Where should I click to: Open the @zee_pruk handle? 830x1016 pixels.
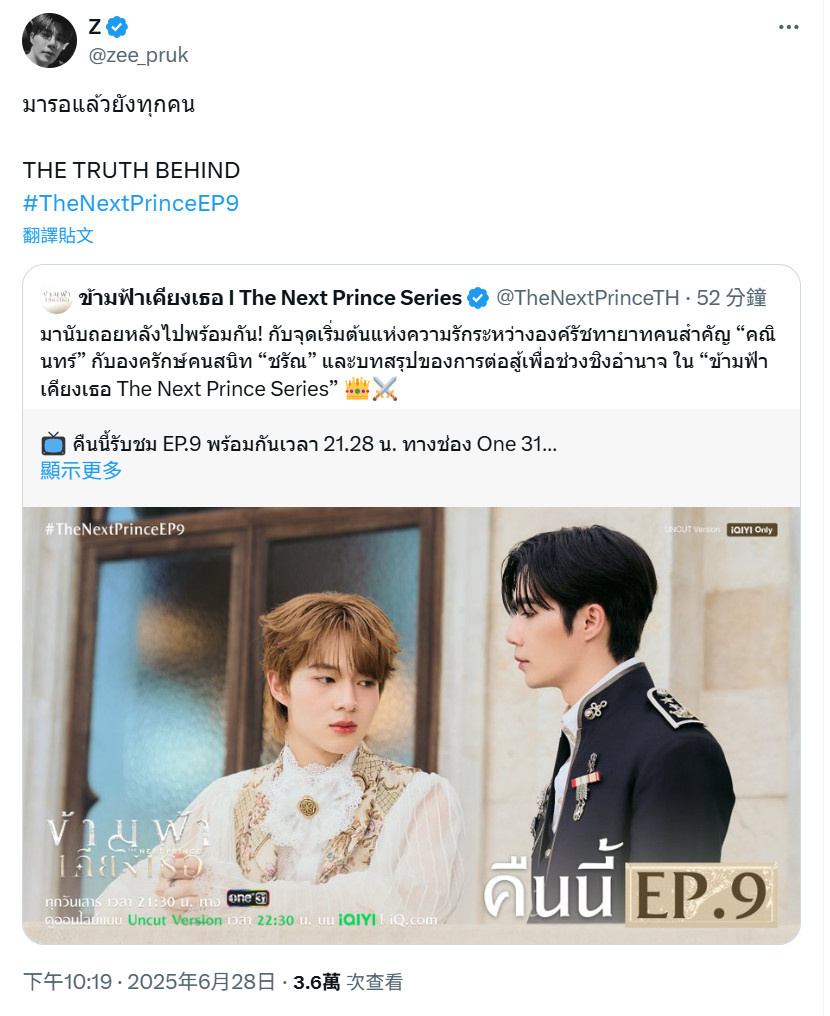tap(138, 55)
